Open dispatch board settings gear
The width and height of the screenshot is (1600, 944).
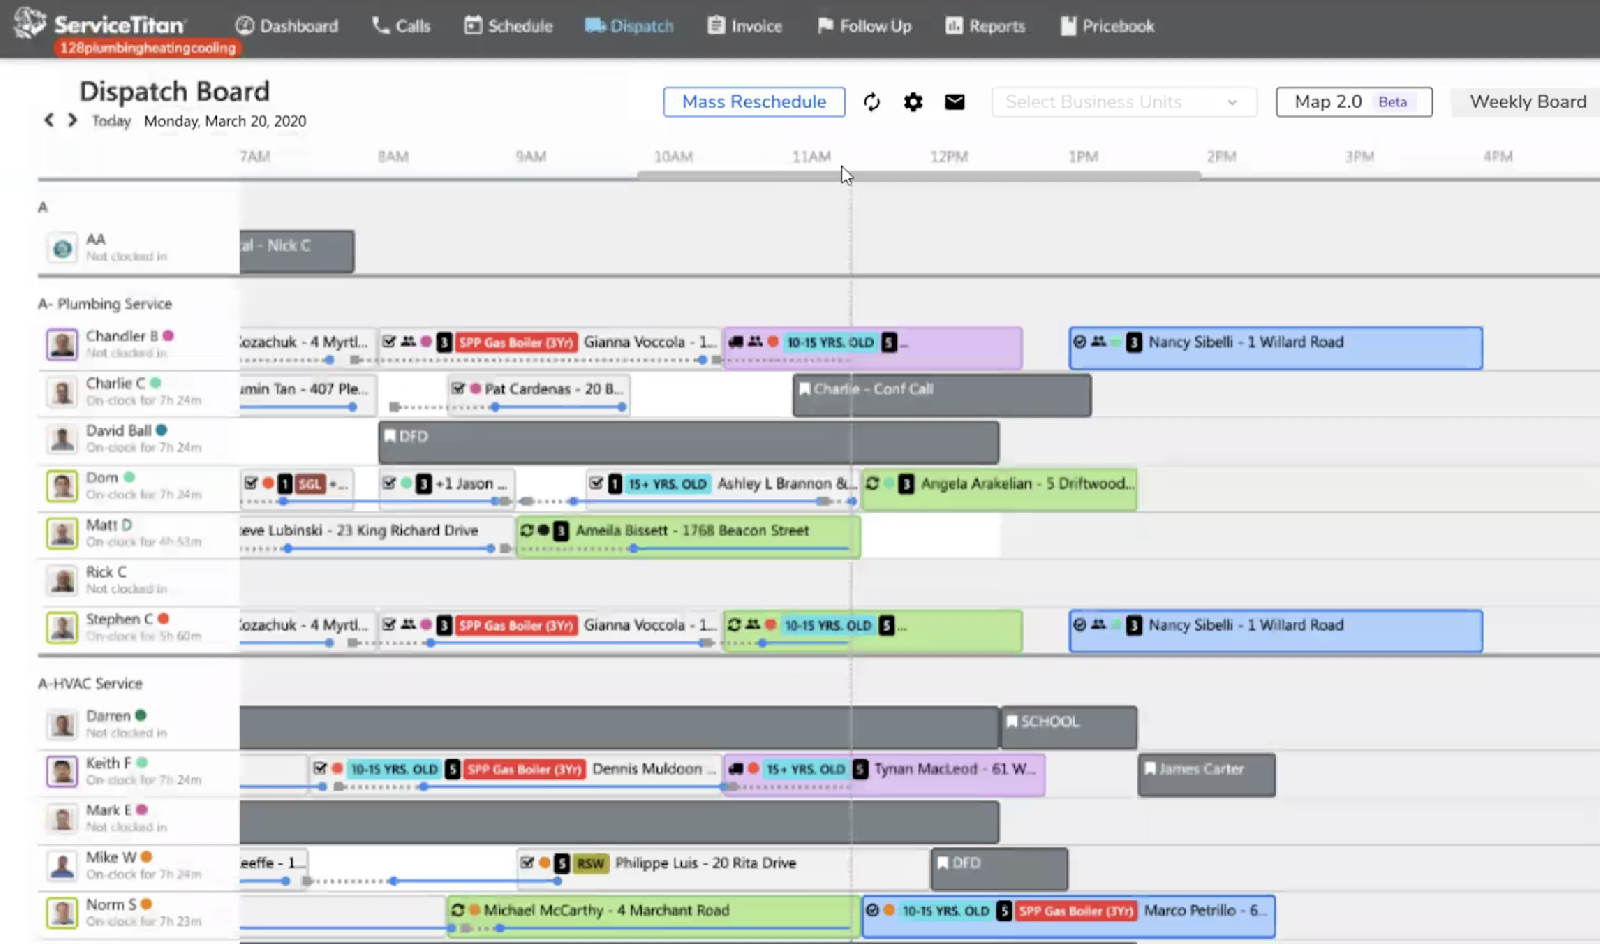[x=913, y=102]
